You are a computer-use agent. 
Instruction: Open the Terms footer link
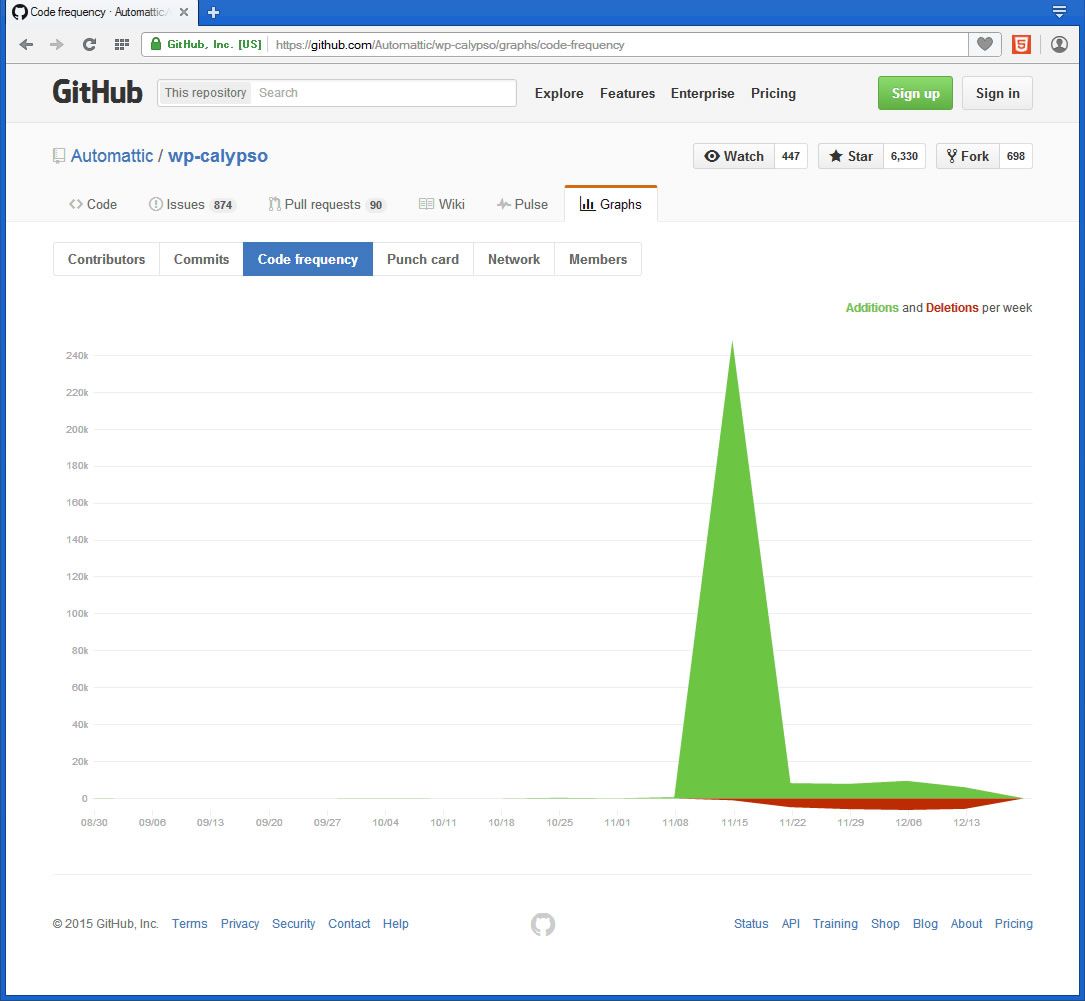click(x=190, y=924)
